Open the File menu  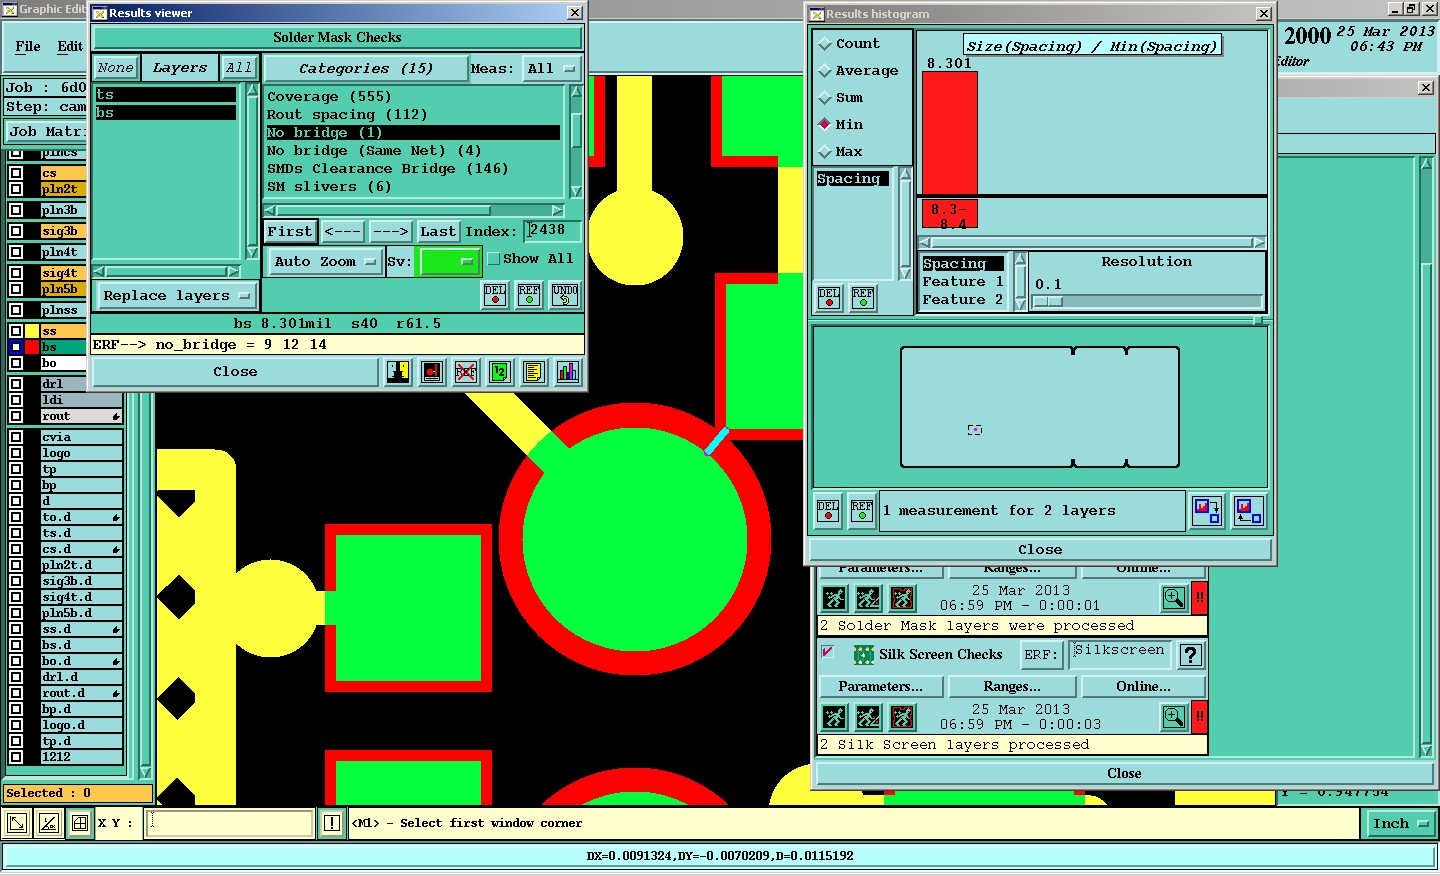tap(28, 46)
